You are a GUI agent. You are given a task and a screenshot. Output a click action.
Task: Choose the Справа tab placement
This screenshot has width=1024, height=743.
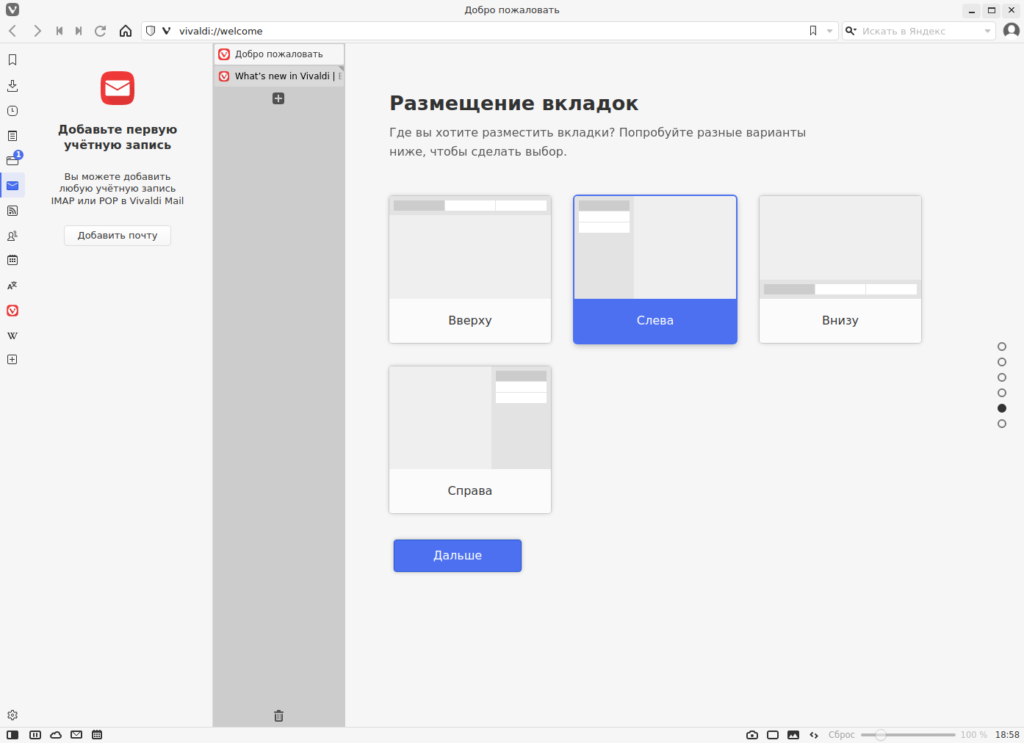470,439
